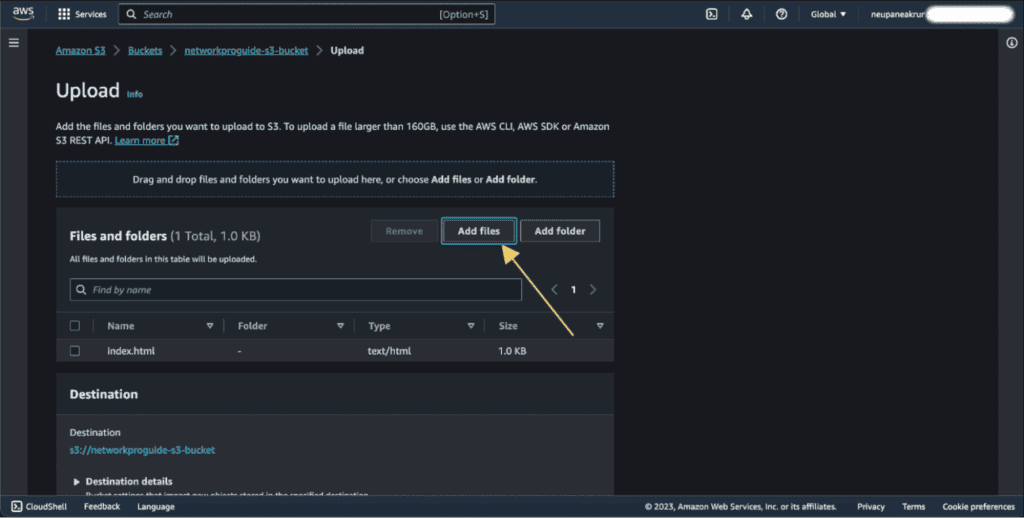Open the Info link beside Upload

[135, 94]
